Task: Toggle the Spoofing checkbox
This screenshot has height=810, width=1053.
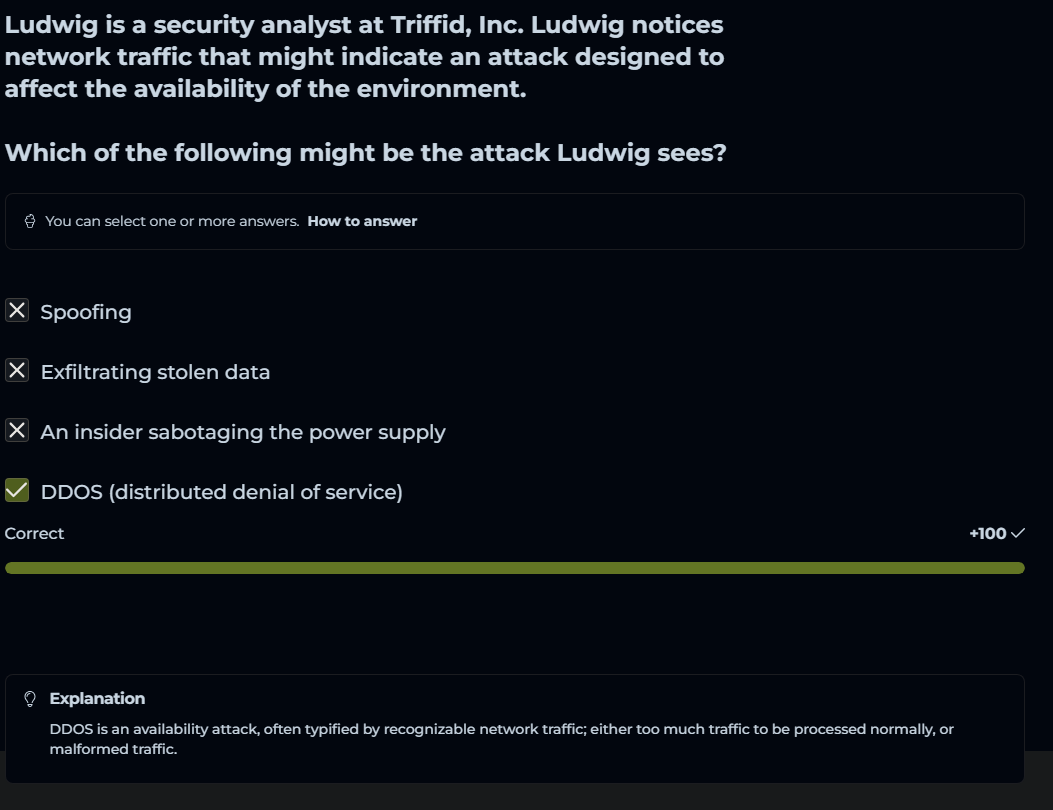Action: (17, 311)
